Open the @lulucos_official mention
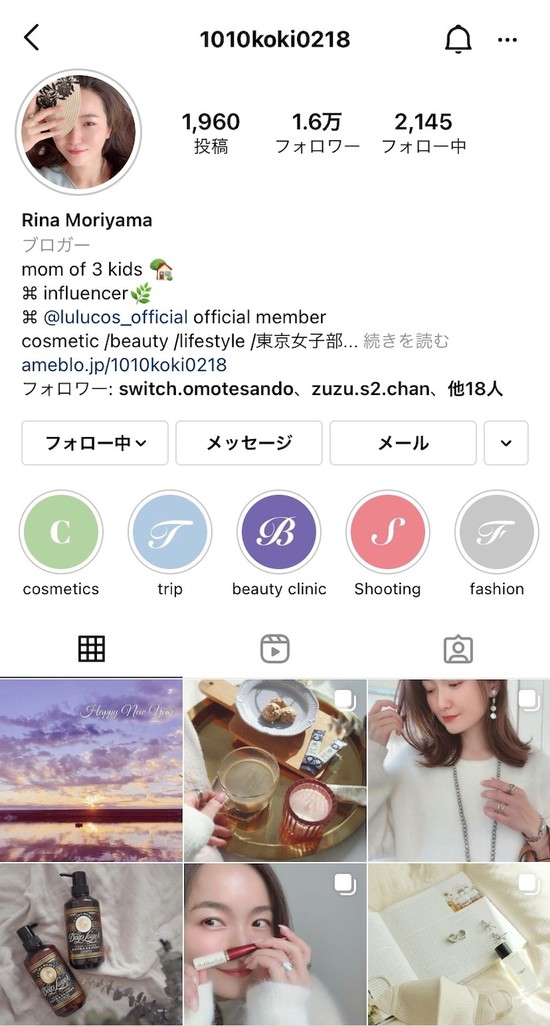This screenshot has width=550, height=1026. point(115,317)
